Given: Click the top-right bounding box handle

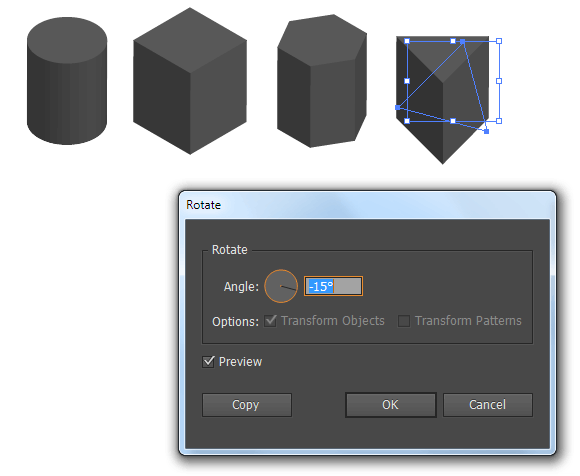Looking at the screenshot, I should click(x=499, y=41).
